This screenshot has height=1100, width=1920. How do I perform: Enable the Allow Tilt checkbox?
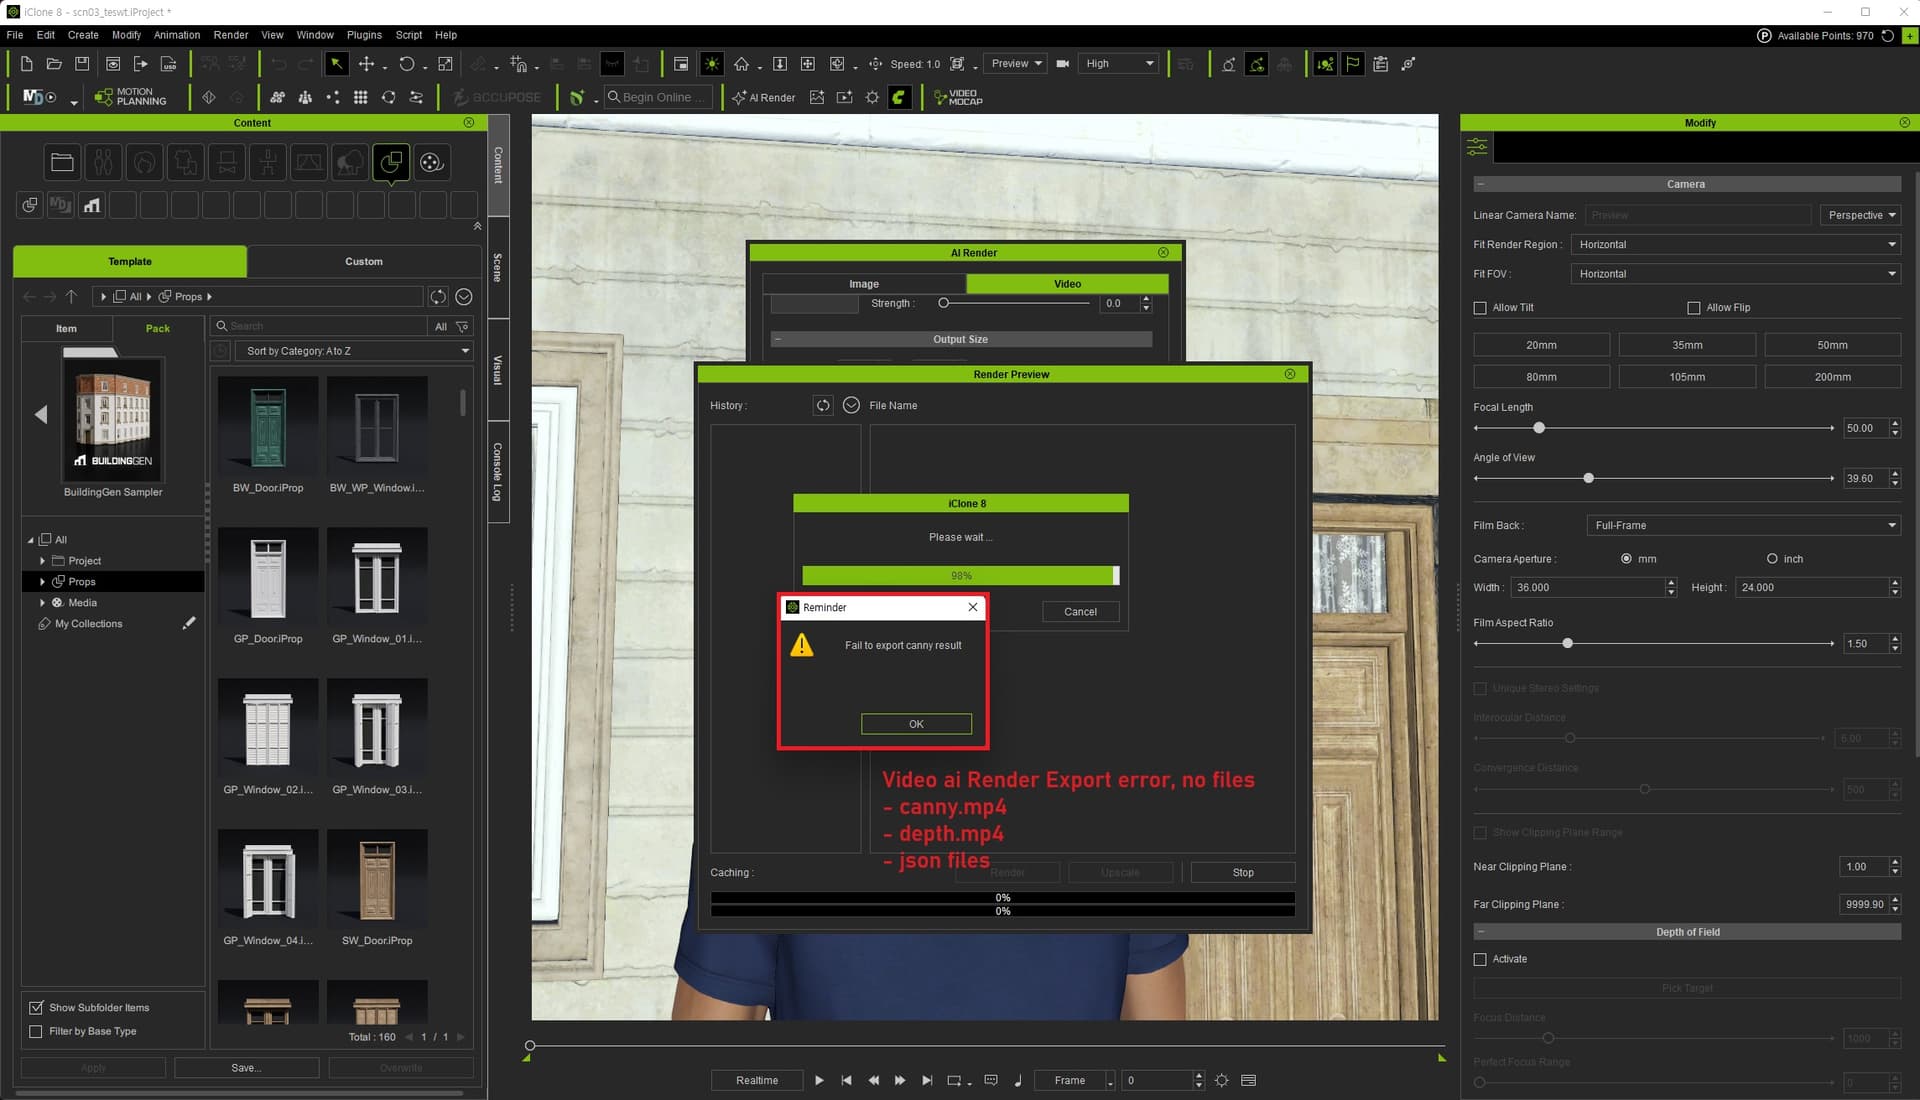[x=1480, y=308]
